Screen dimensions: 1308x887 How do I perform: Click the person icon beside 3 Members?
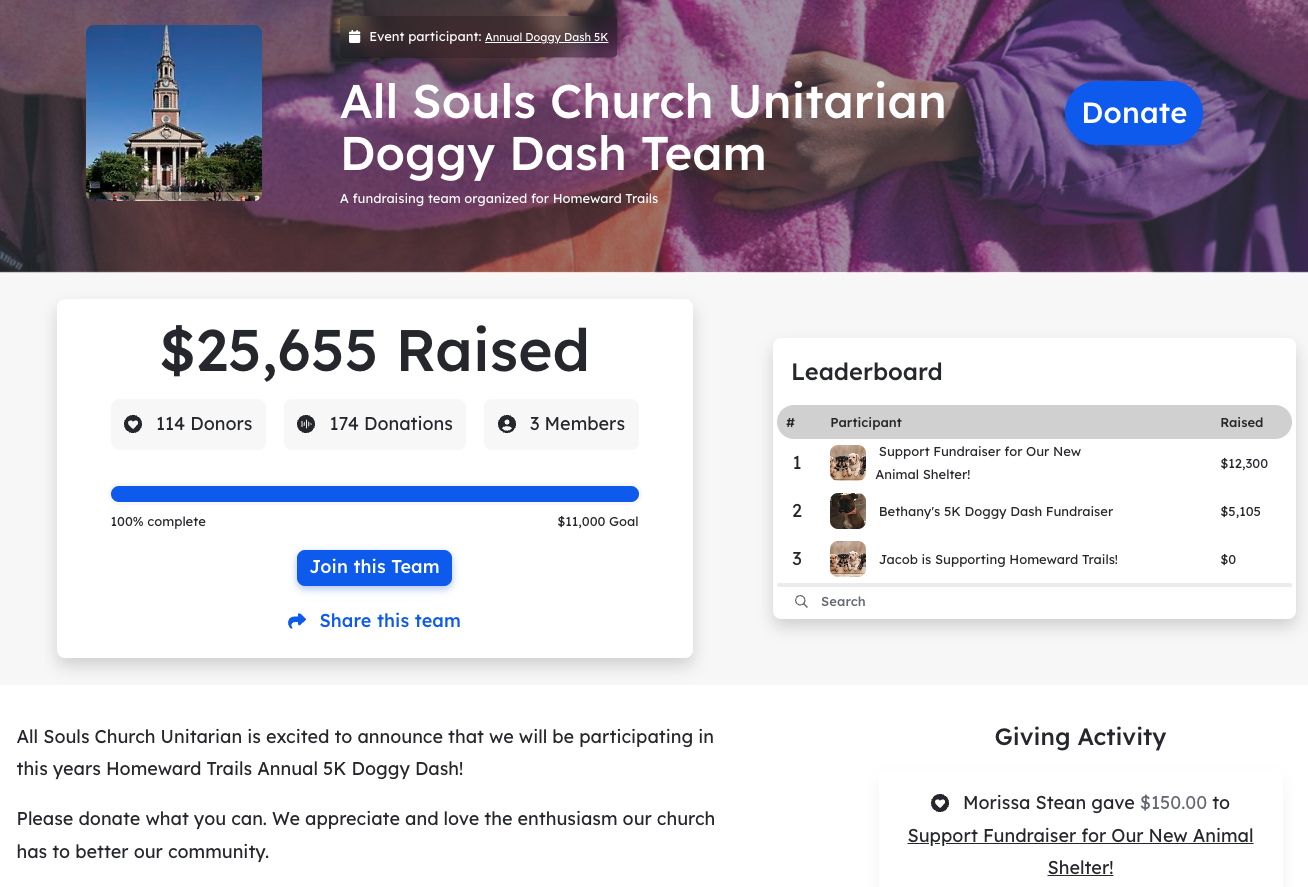pyautogui.click(x=508, y=424)
